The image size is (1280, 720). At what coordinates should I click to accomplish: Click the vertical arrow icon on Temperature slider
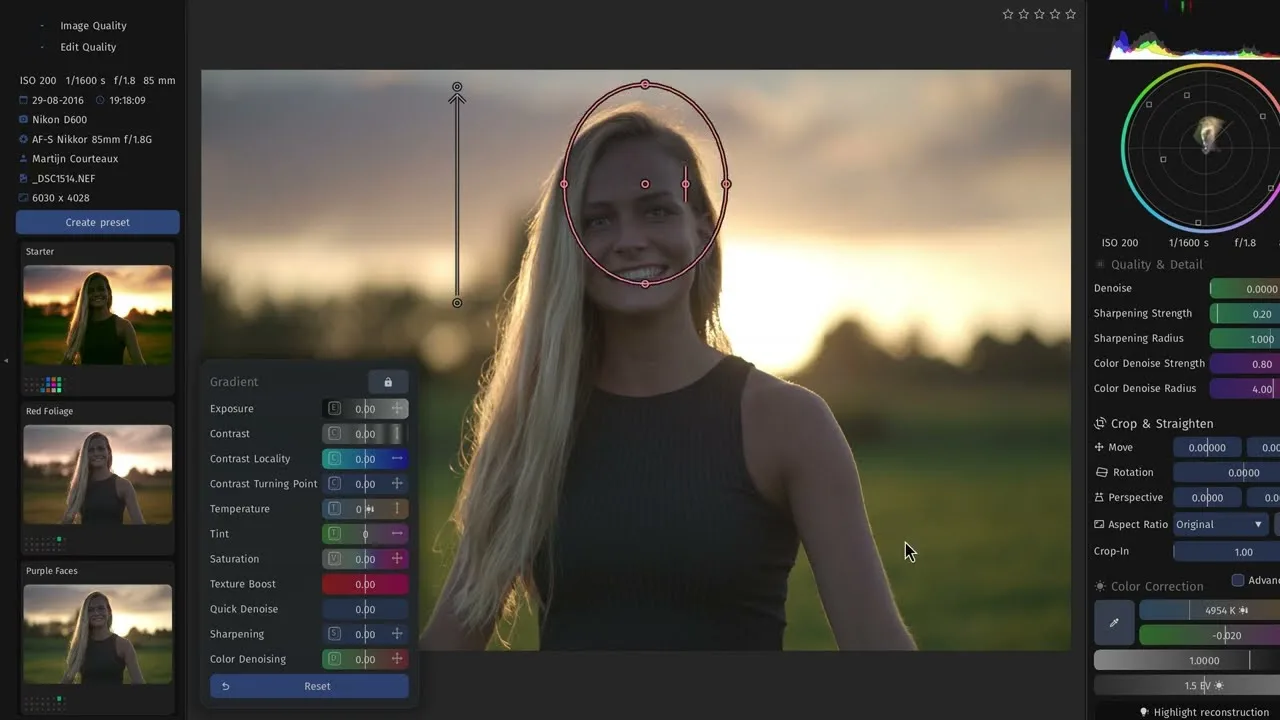click(x=397, y=509)
